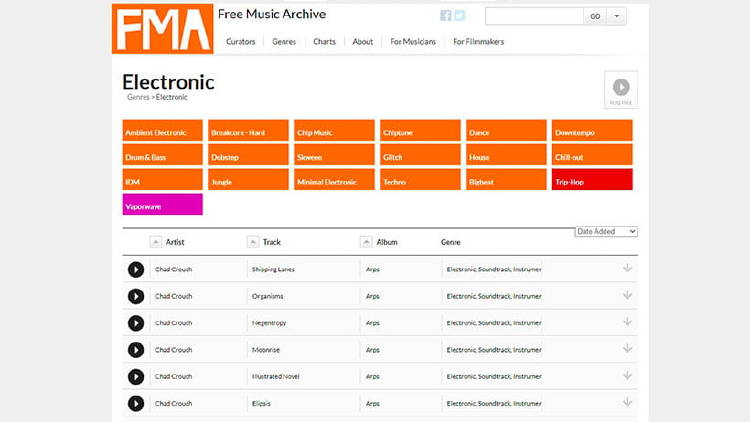
Task: Open Chad Crouch artist in Shipping Lanes row
Action: coord(173,269)
